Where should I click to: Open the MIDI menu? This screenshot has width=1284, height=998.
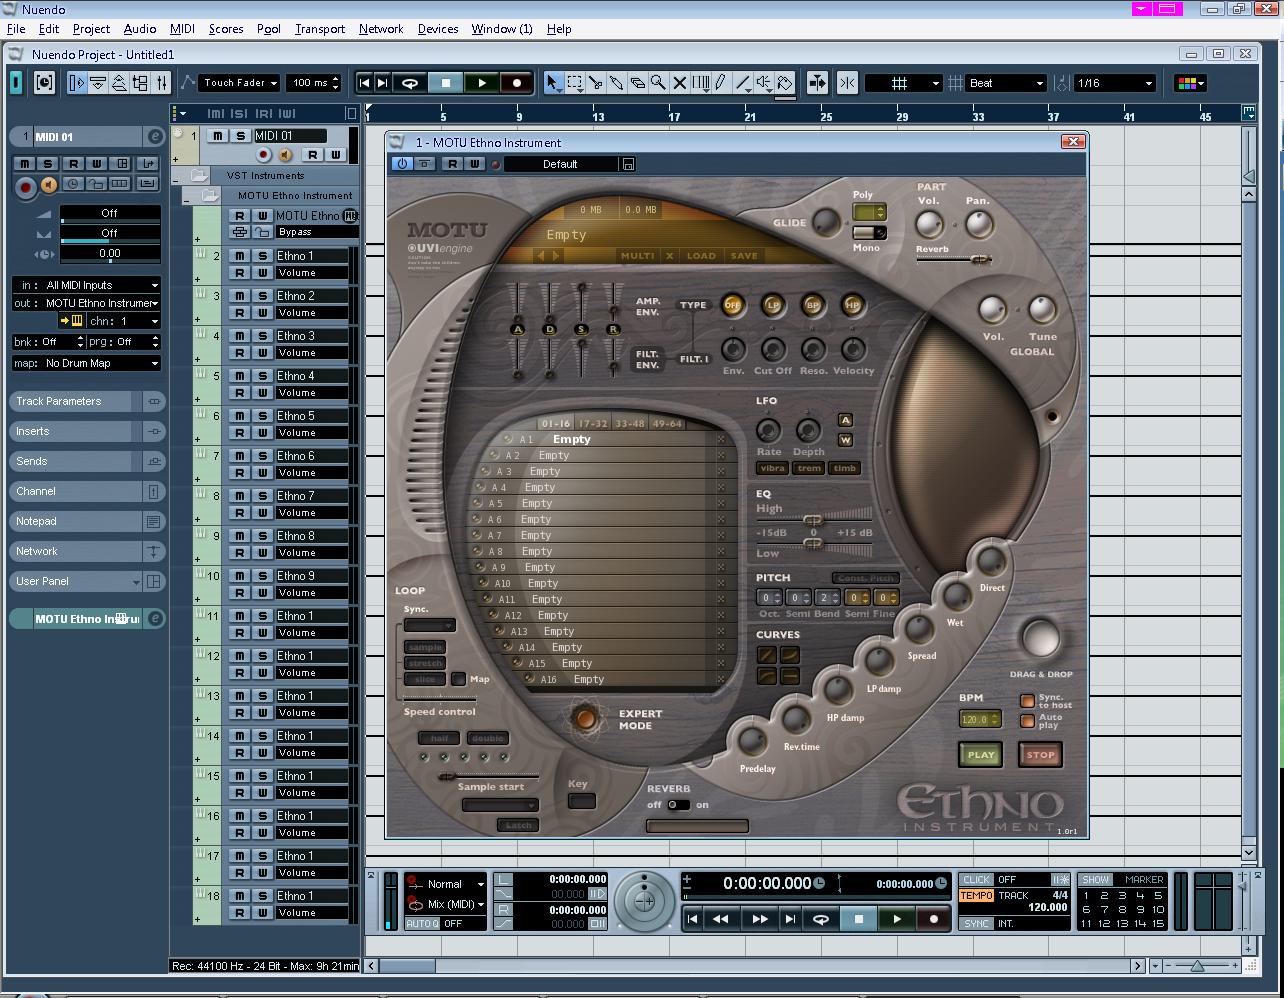[182, 29]
